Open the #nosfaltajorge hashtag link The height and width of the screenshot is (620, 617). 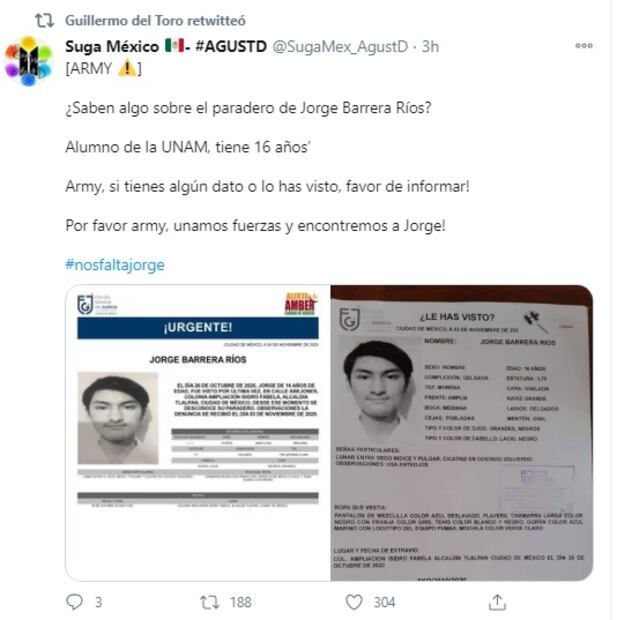115,265
